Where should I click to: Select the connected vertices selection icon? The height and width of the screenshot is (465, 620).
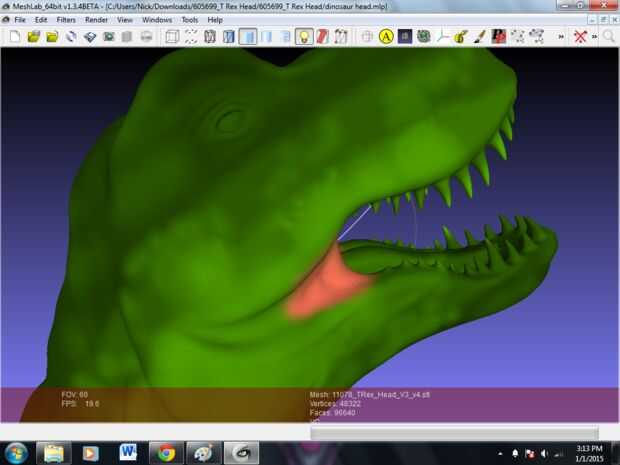(x=537, y=37)
